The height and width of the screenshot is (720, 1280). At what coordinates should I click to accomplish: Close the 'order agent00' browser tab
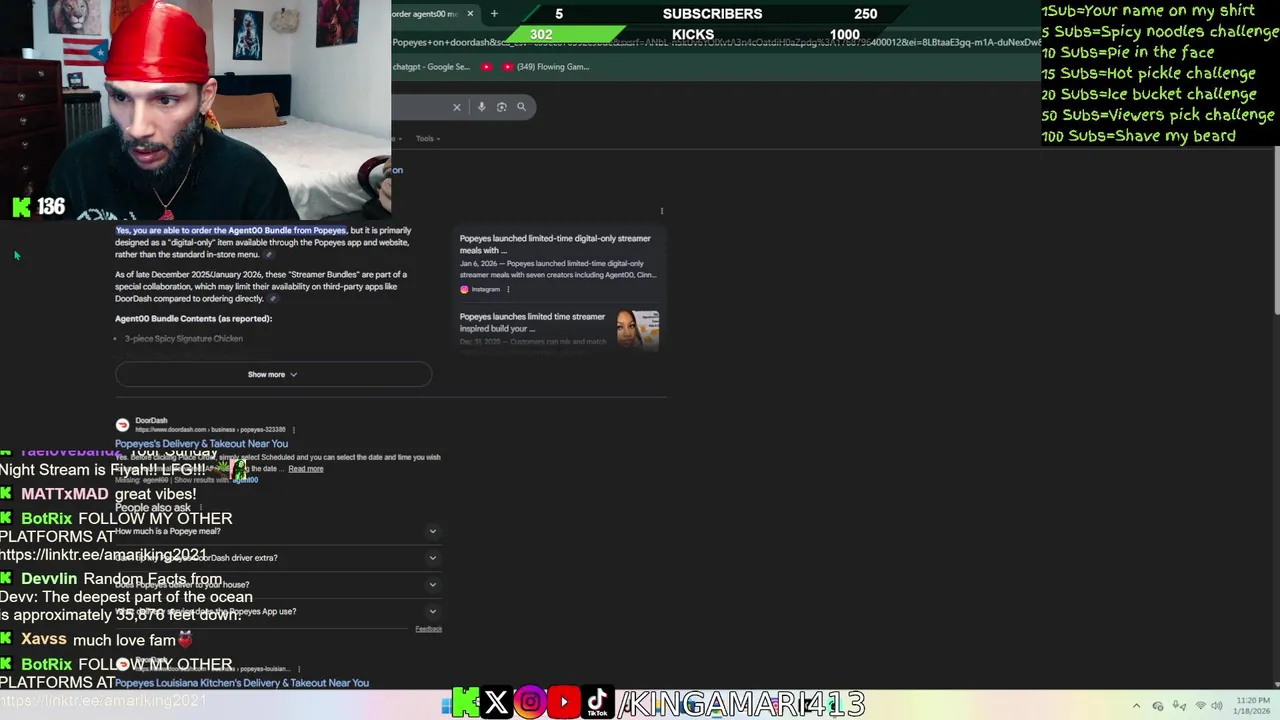tap(470, 13)
